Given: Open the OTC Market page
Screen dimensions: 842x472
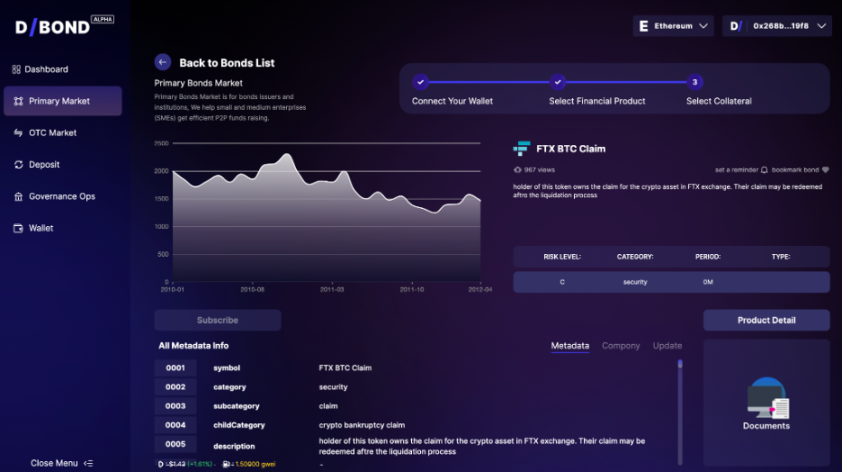Looking at the screenshot, I should coord(45,133).
